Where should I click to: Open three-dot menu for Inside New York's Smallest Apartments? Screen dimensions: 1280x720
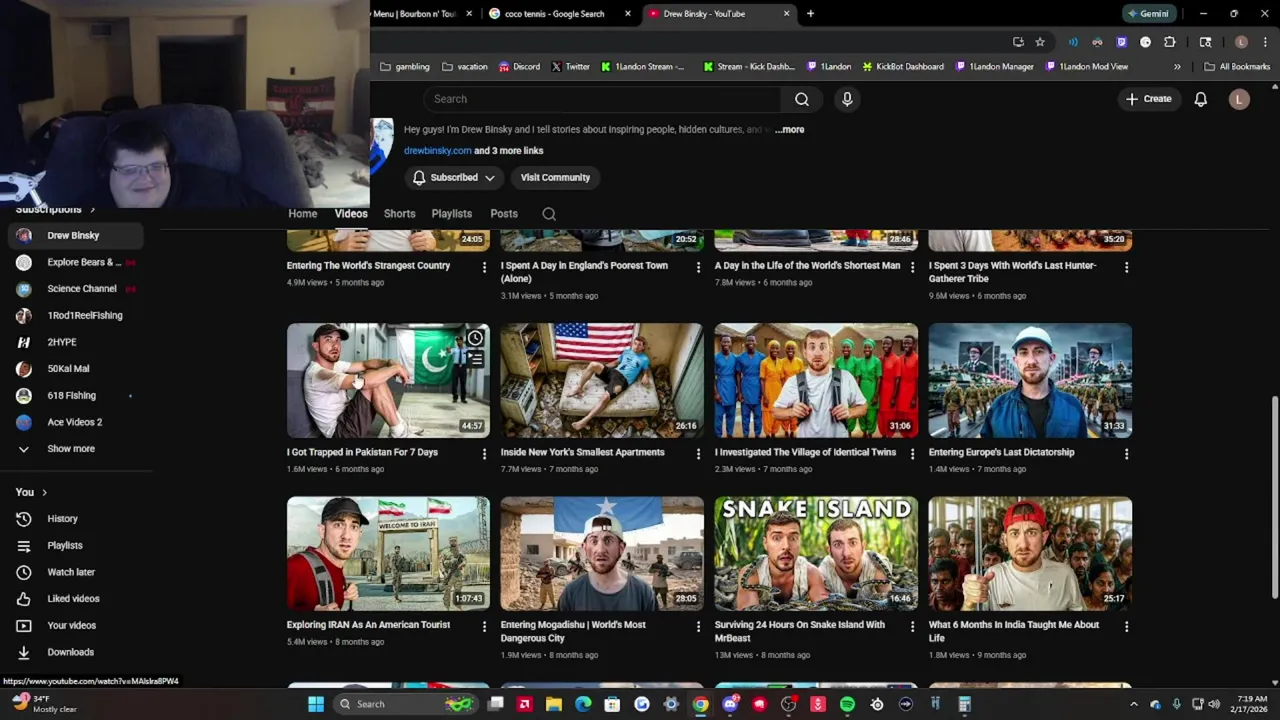(698, 453)
